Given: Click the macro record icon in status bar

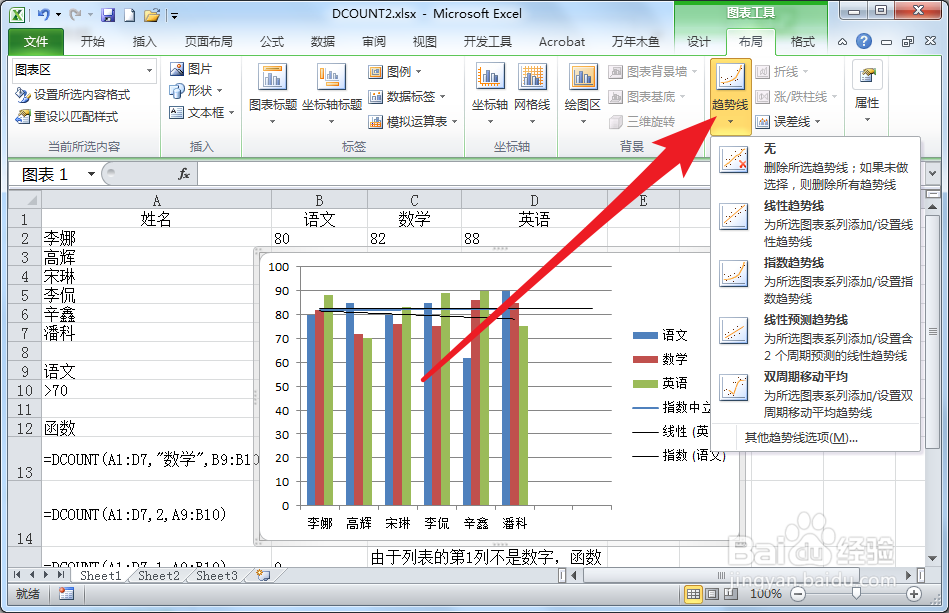Looking at the screenshot, I should pyautogui.click(x=66, y=594).
